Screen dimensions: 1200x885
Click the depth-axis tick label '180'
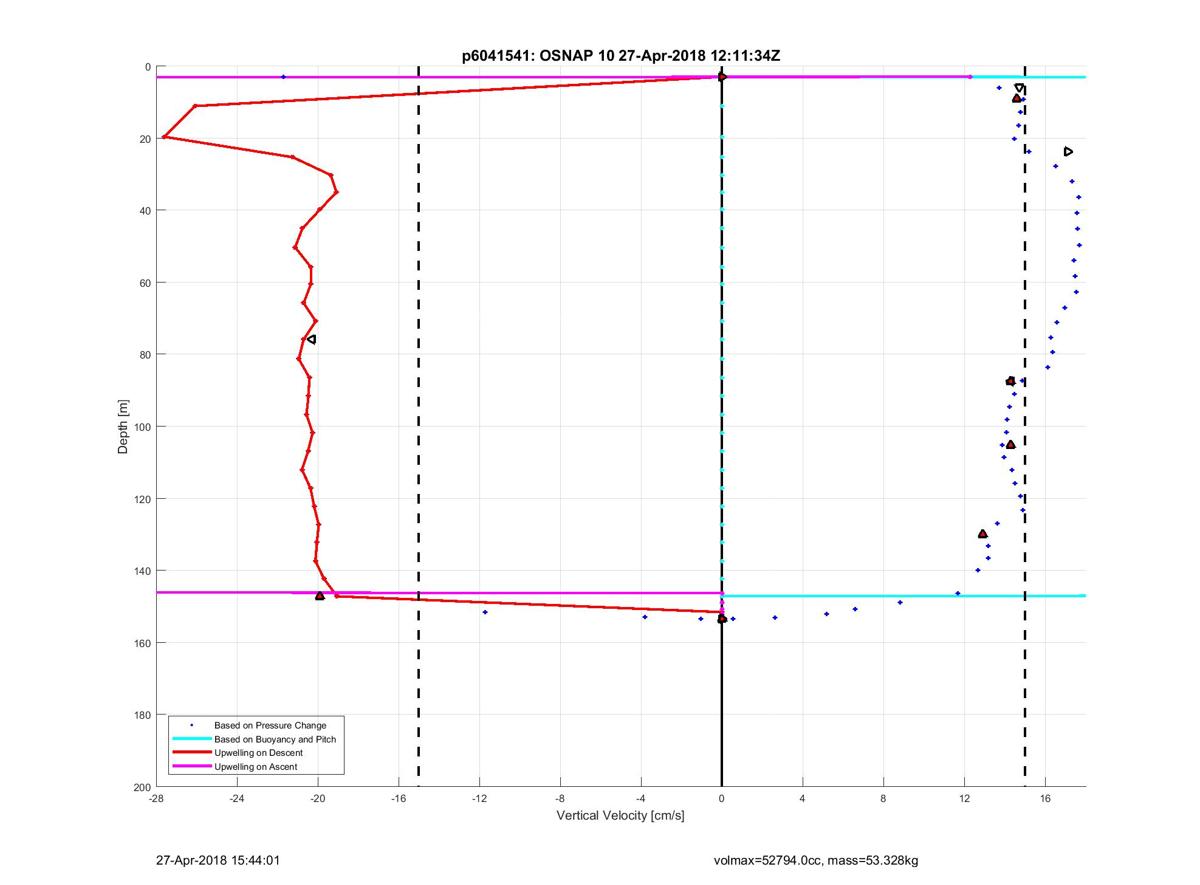pos(142,715)
